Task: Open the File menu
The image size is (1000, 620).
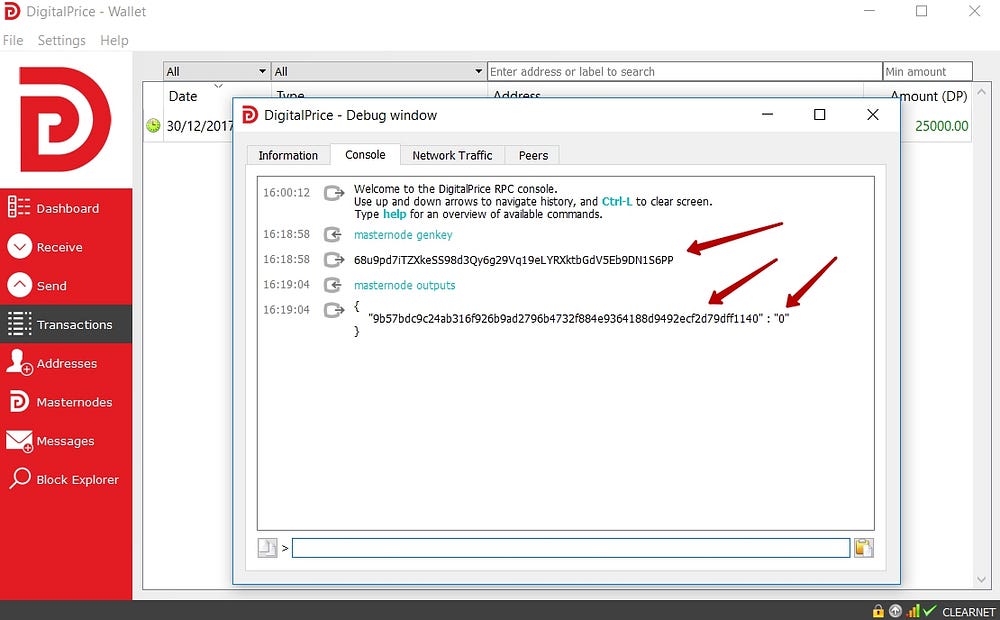Action: 13,40
